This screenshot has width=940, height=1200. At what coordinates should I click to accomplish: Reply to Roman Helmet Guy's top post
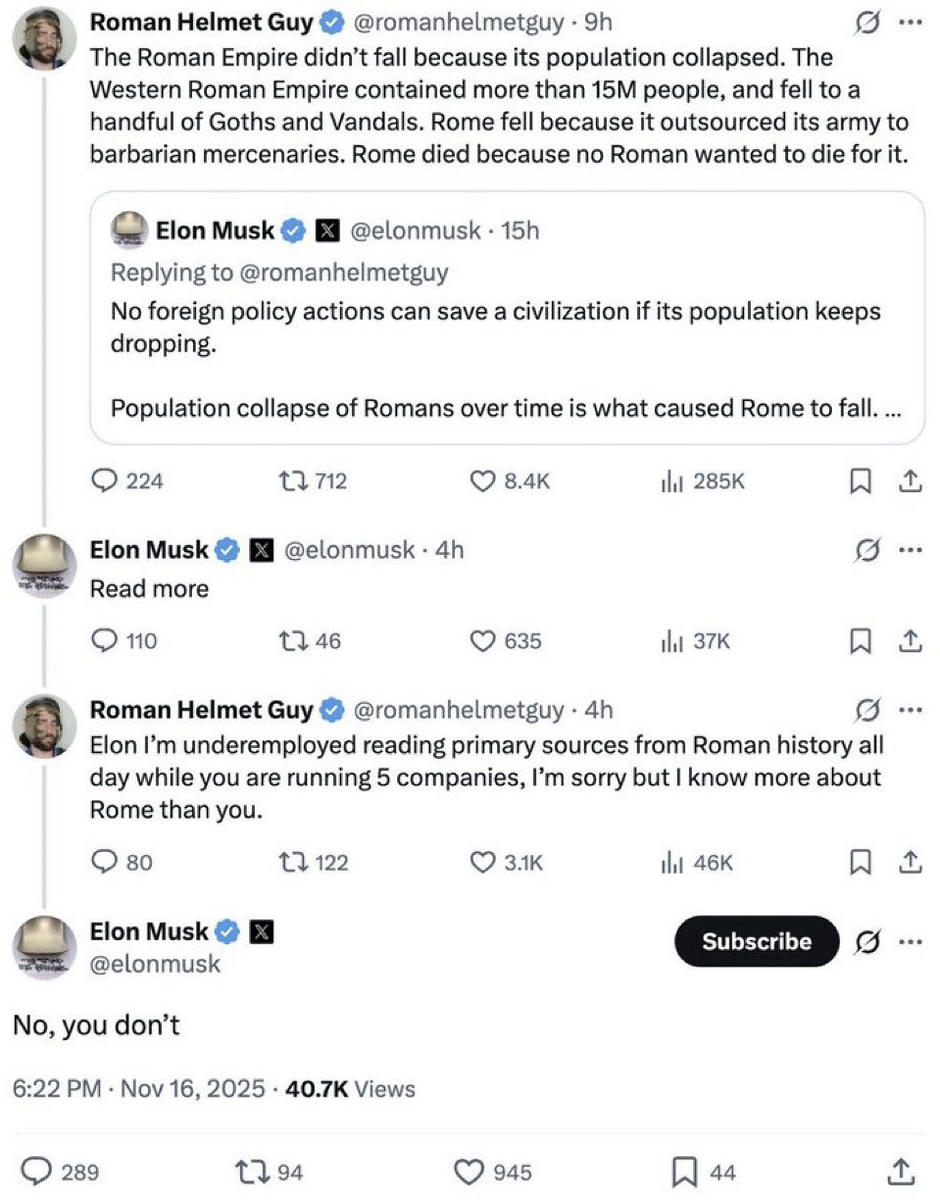[x=104, y=481]
